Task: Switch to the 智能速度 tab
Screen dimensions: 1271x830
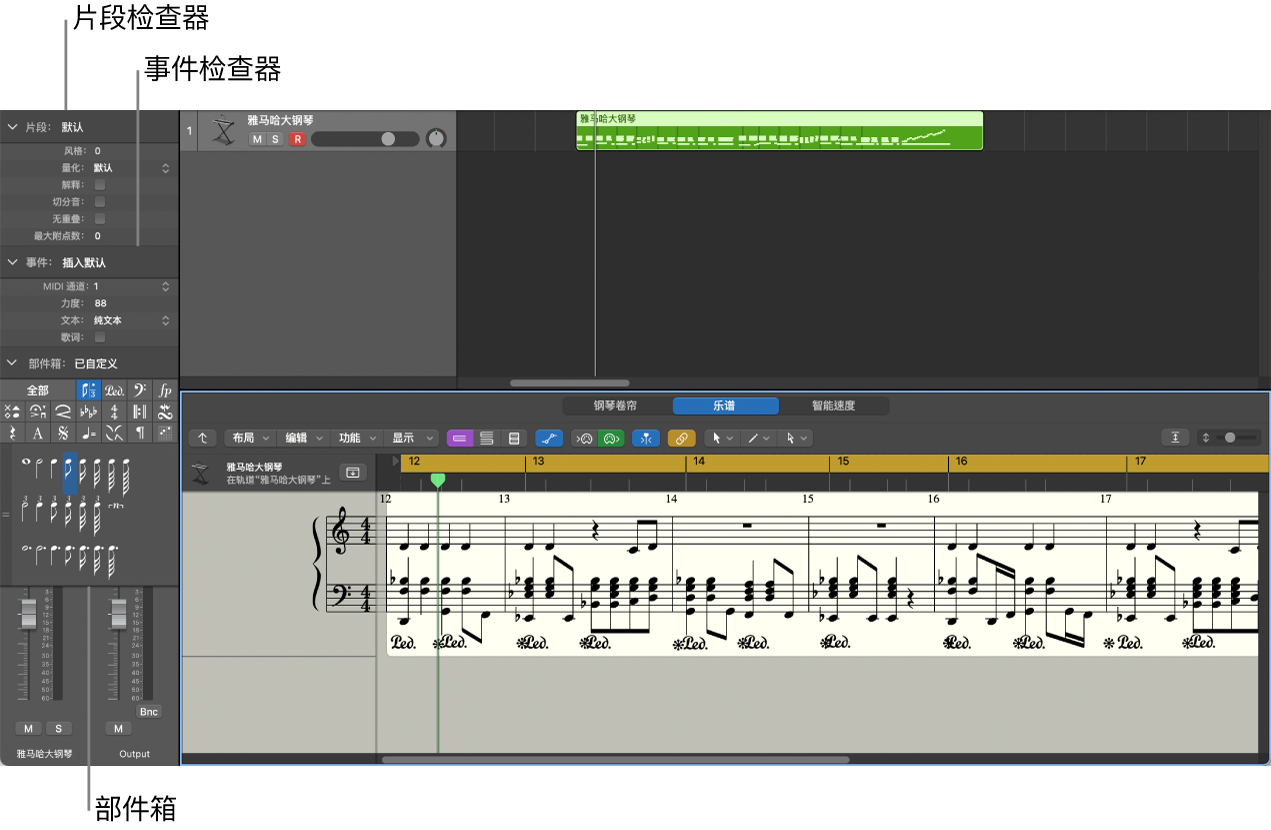Action: [x=834, y=406]
